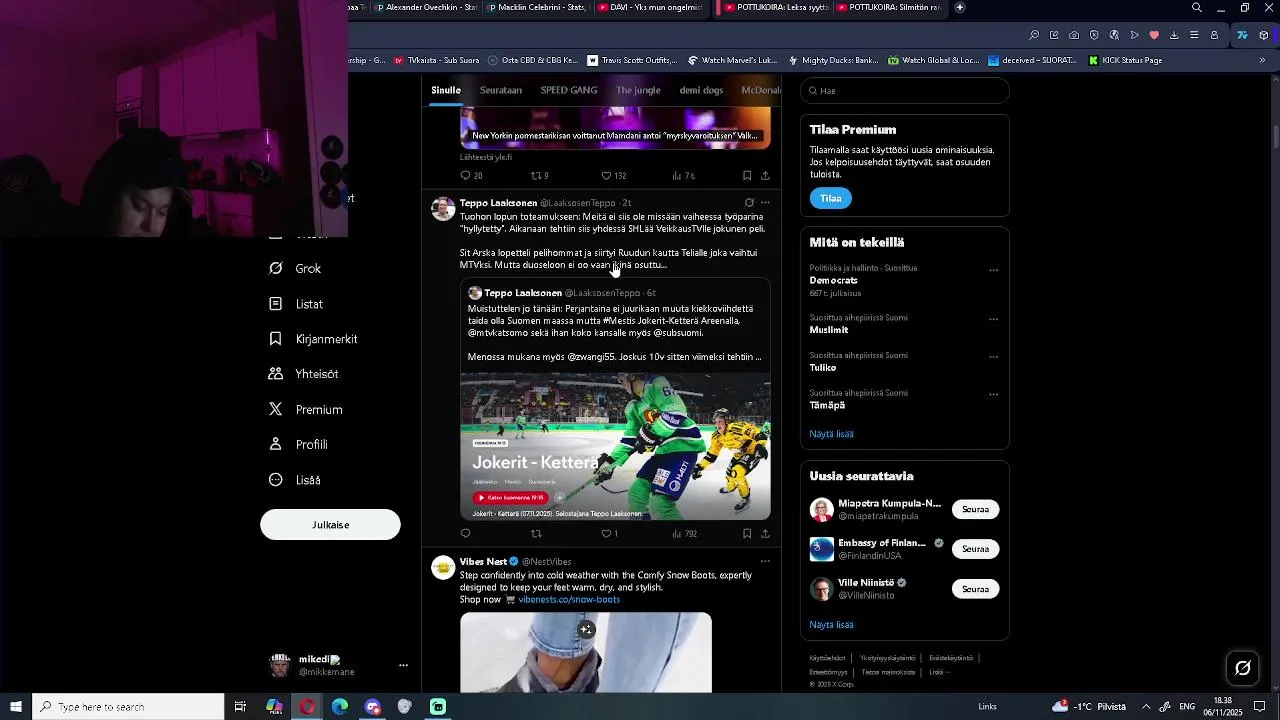
Task: Follow Ville Niinistö with Seuraa button
Action: click(975, 589)
